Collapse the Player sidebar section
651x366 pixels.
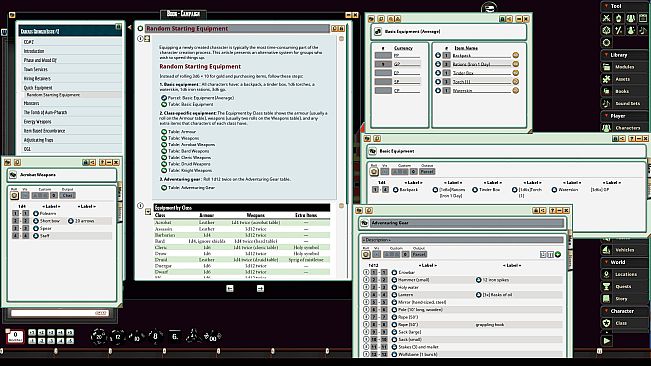point(607,116)
